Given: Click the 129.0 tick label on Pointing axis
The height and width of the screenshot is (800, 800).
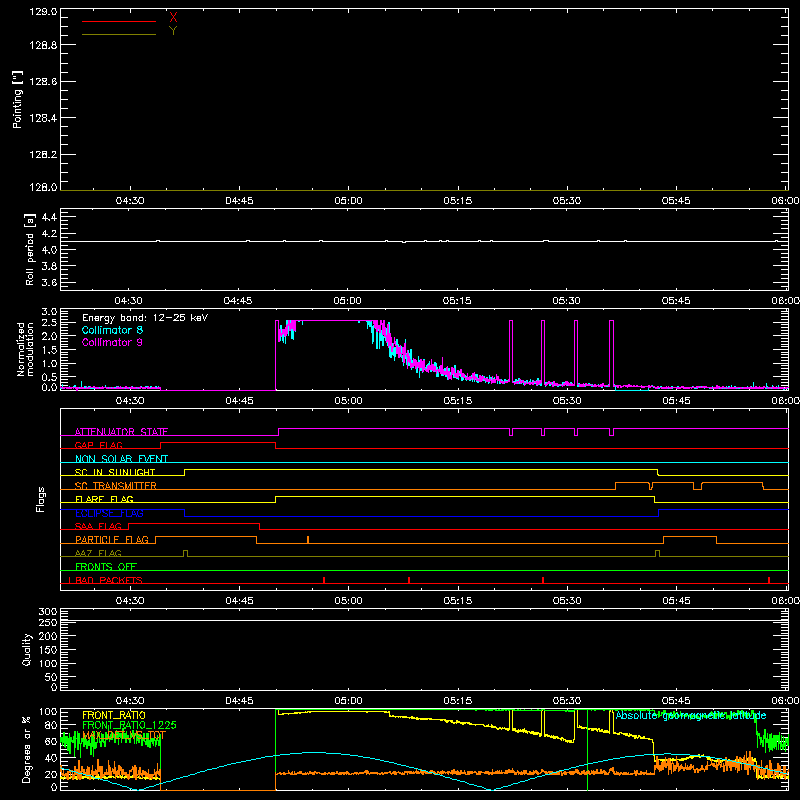Looking at the screenshot, I should click(x=43, y=11).
